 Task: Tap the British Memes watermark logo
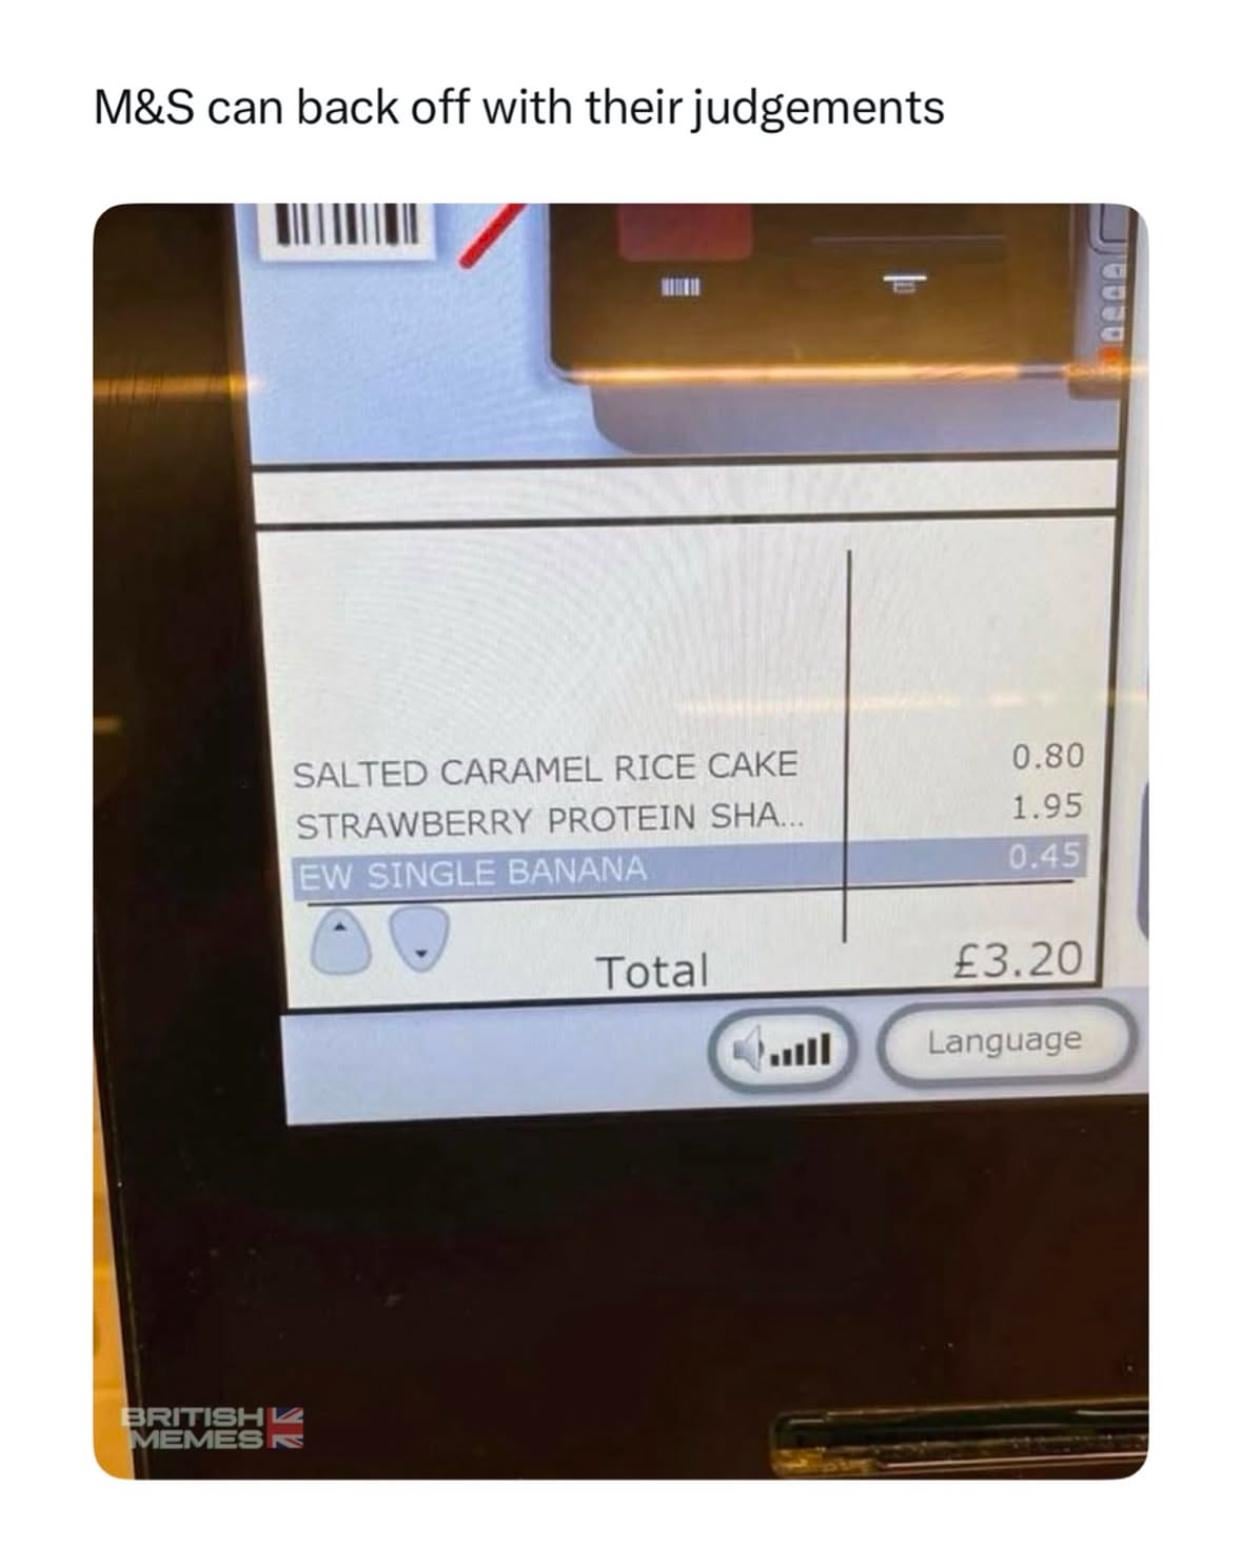tap(212, 1428)
